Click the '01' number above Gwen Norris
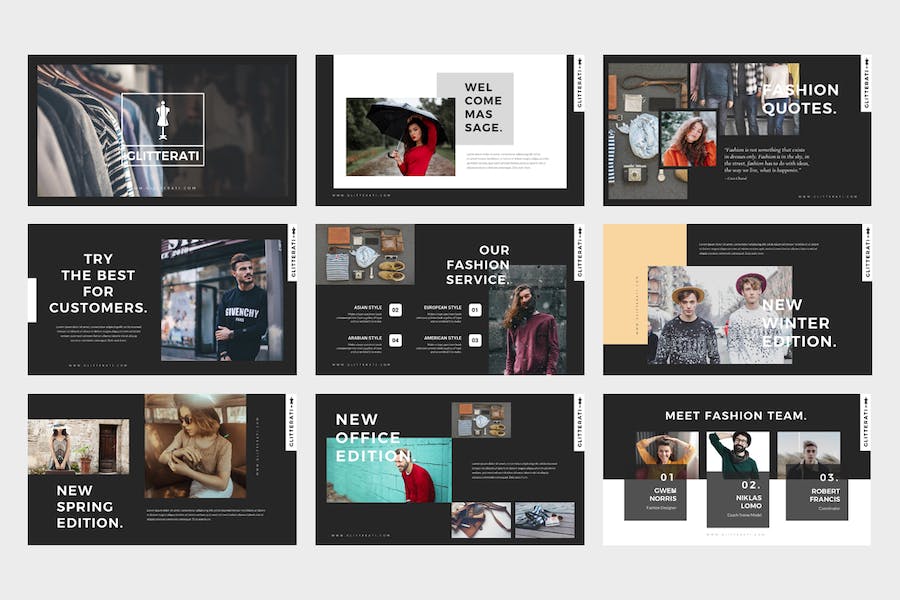This screenshot has height=600, width=900. [667, 477]
